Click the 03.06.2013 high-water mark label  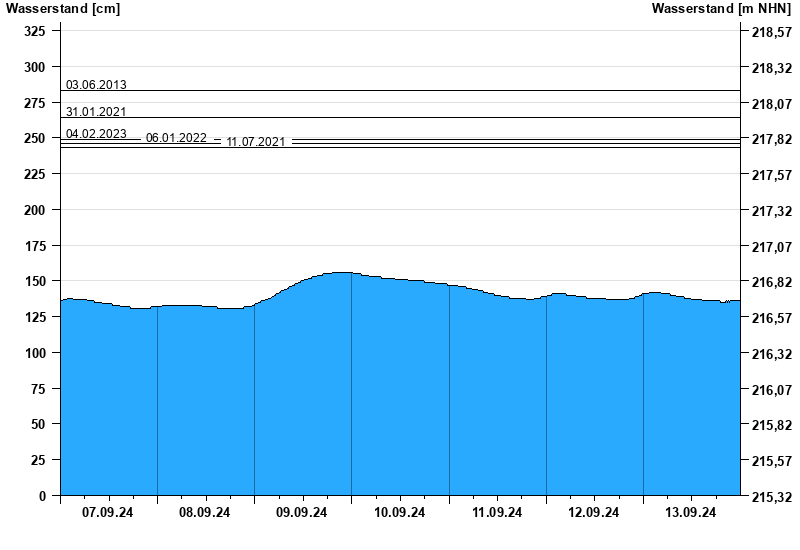coord(96,85)
